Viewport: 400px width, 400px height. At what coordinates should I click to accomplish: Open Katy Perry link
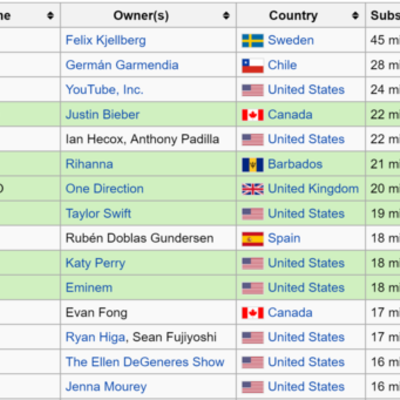pyautogui.click(x=95, y=263)
